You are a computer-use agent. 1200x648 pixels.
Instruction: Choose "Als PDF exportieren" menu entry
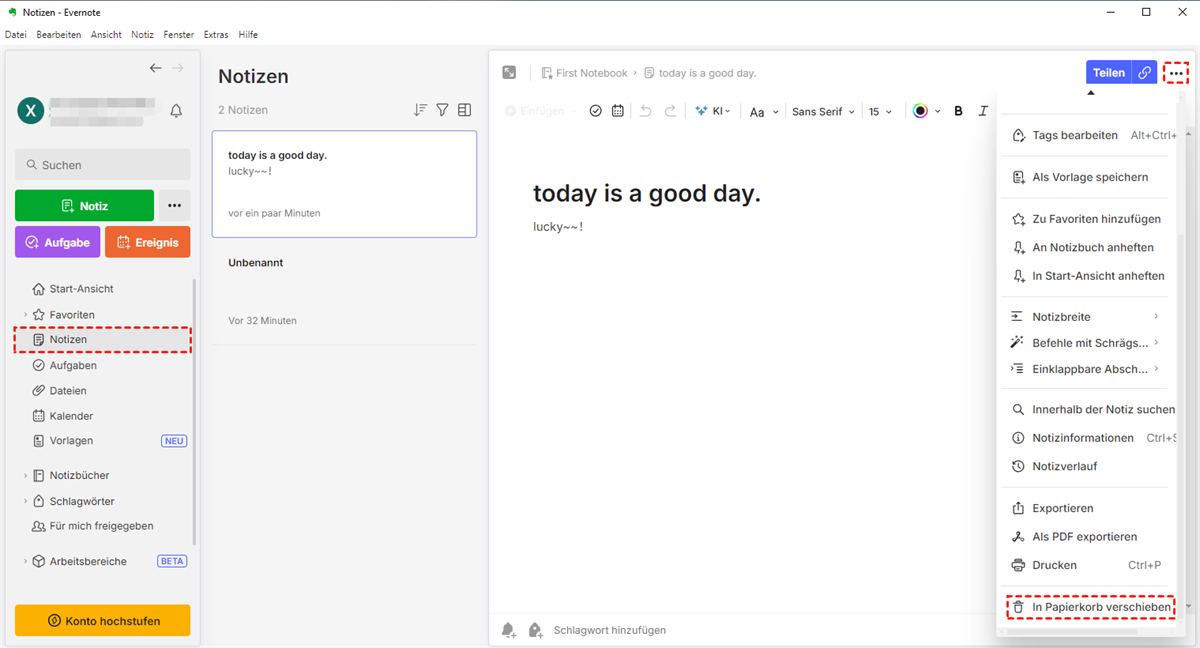[x=1084, y=537]
